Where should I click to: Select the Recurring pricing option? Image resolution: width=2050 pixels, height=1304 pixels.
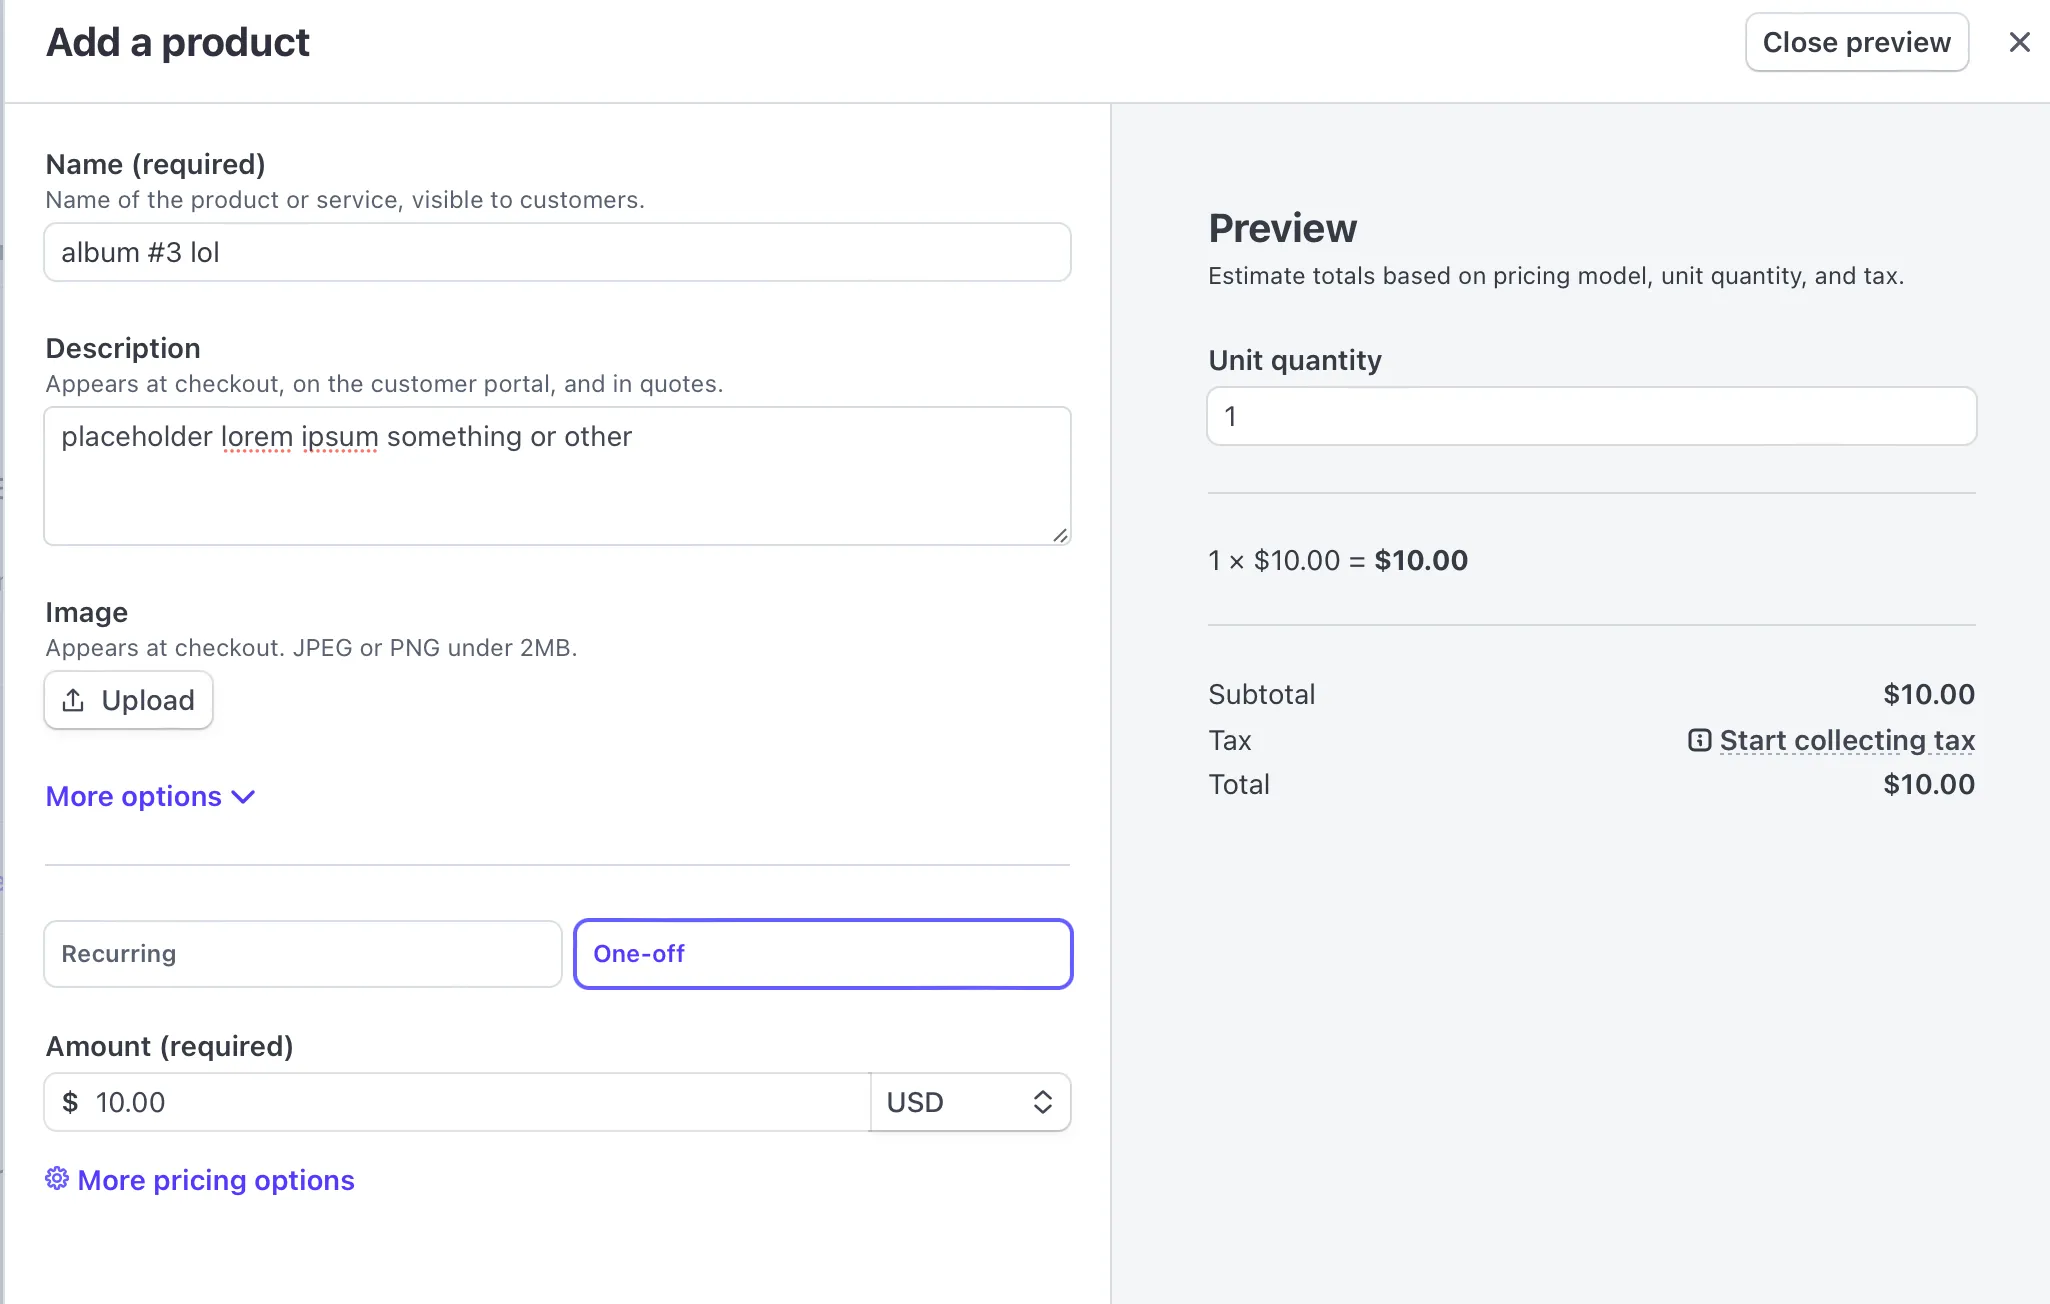tap(302, 954)
